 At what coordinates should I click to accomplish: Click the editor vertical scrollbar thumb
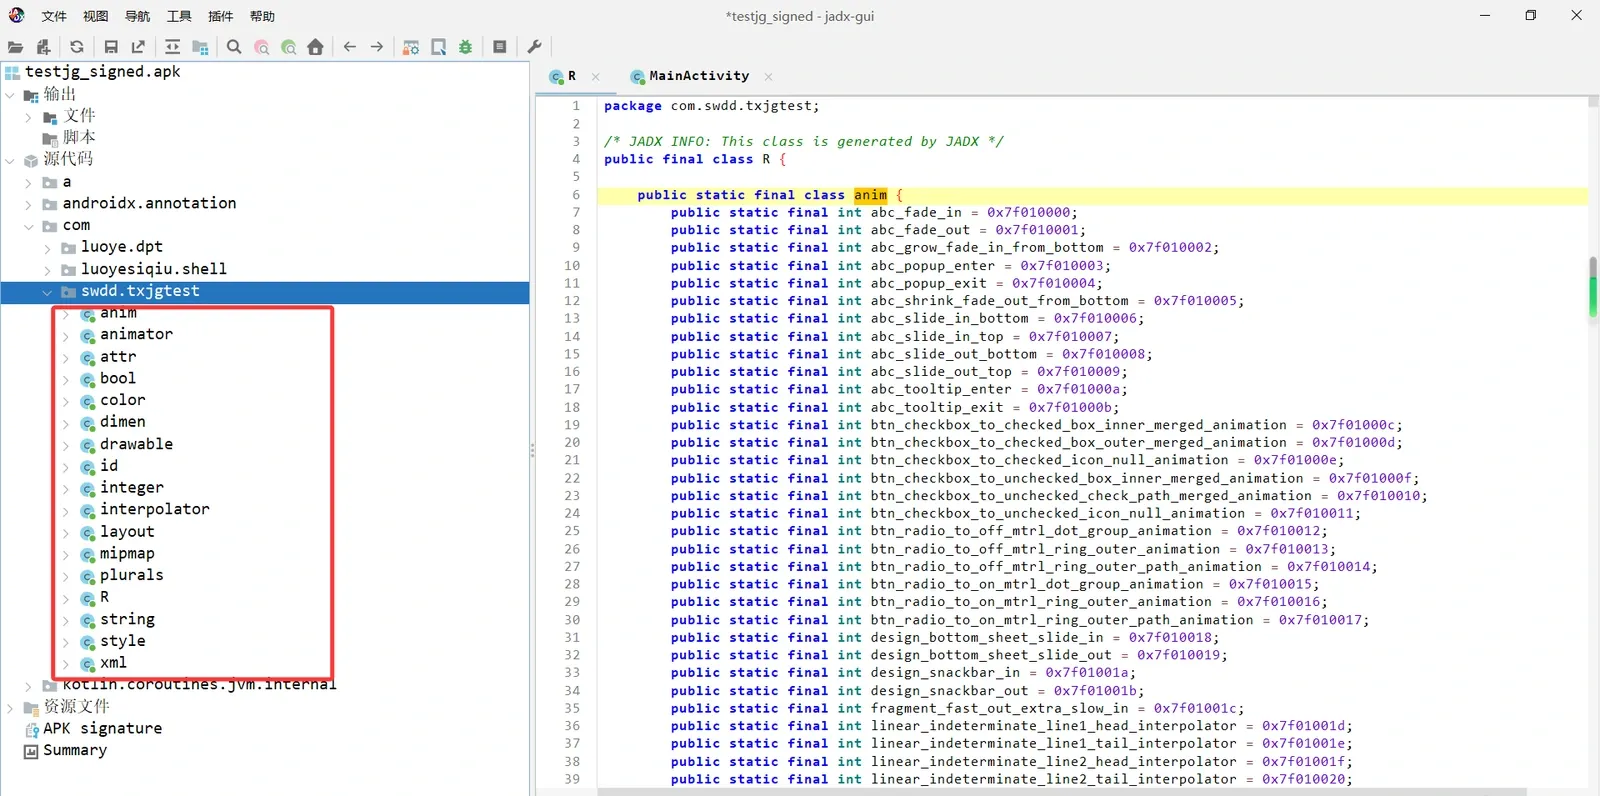(x=1593, y=287)
